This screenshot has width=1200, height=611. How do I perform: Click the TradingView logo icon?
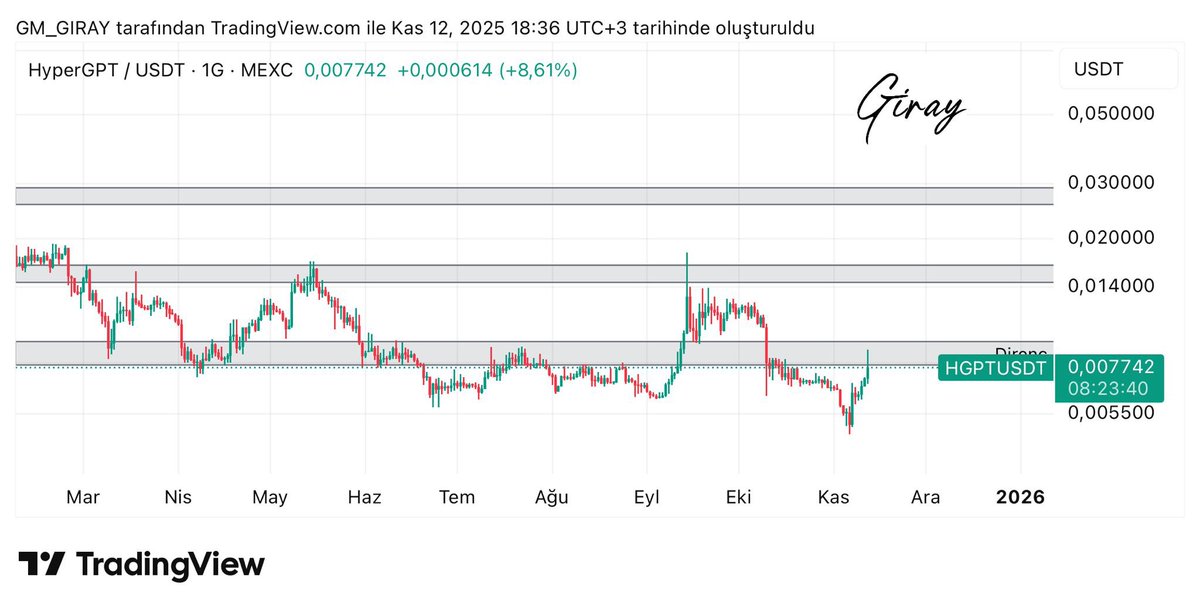tap(42, 564)
